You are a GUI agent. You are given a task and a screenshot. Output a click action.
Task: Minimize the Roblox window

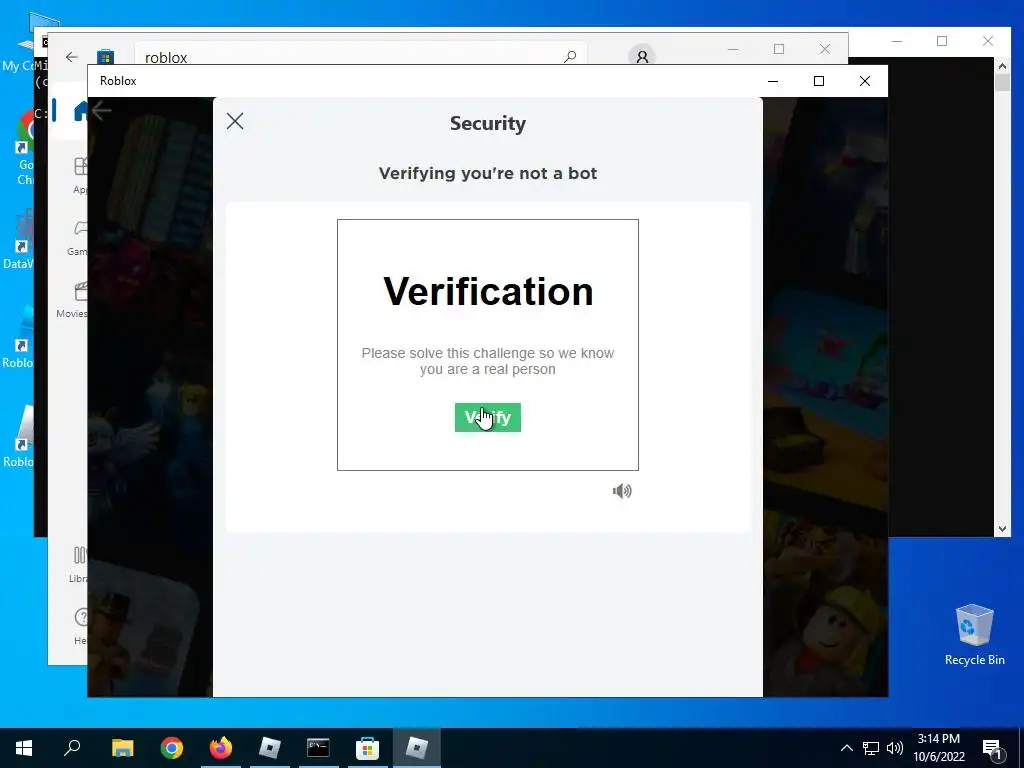pos(773,81)
